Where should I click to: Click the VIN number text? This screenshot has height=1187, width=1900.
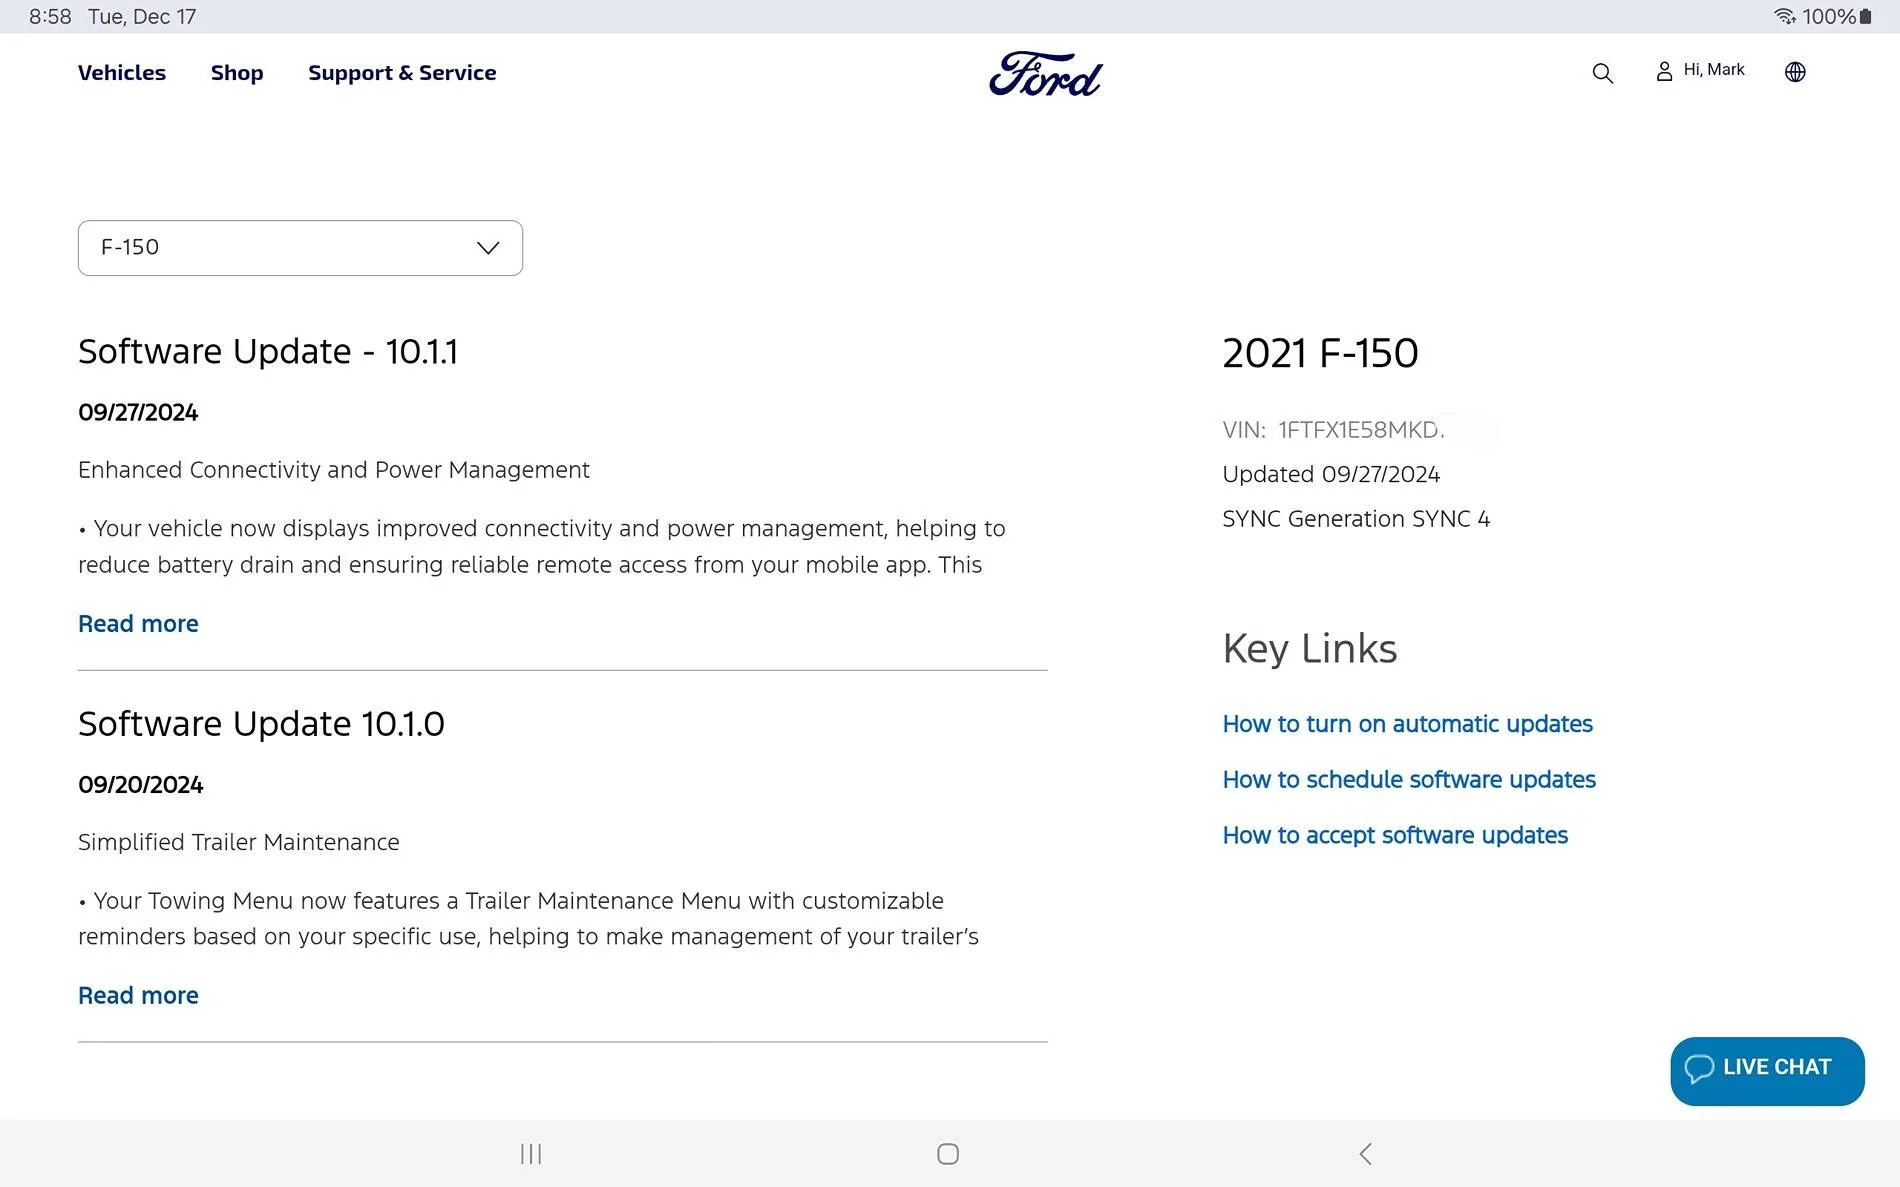point(1333,430)
